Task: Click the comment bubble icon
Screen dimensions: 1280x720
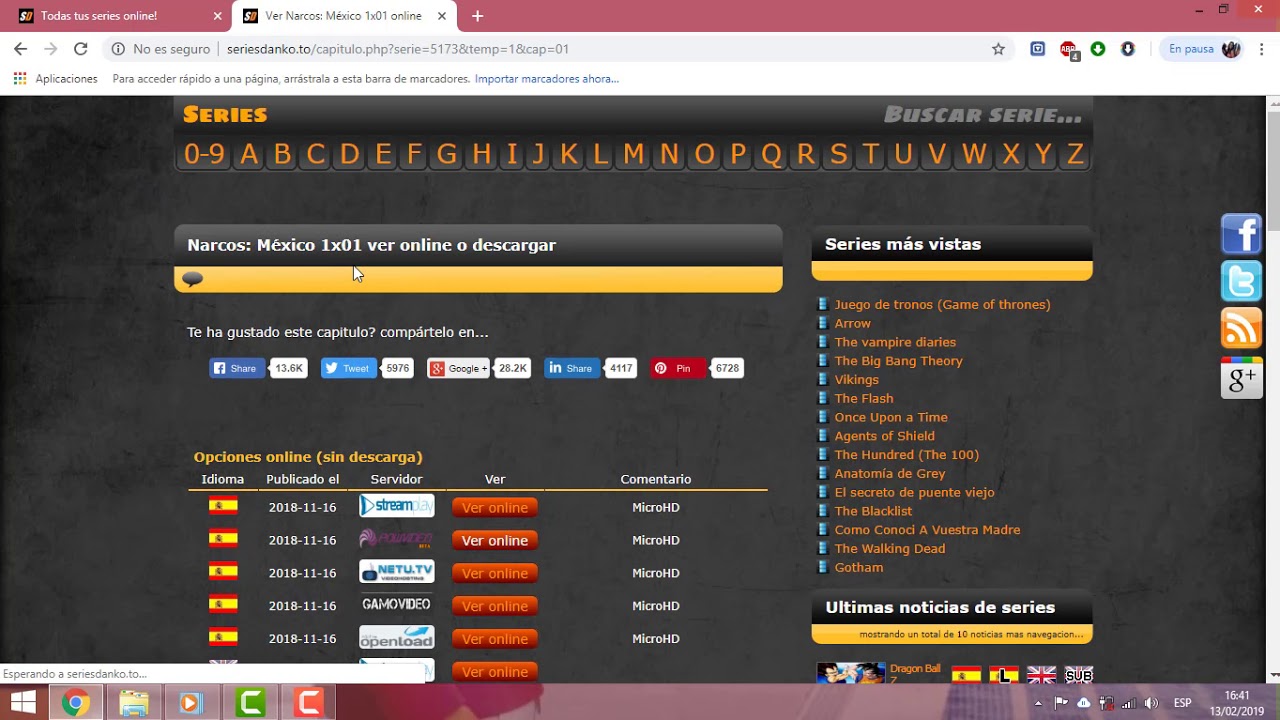Action: point(193,279)
